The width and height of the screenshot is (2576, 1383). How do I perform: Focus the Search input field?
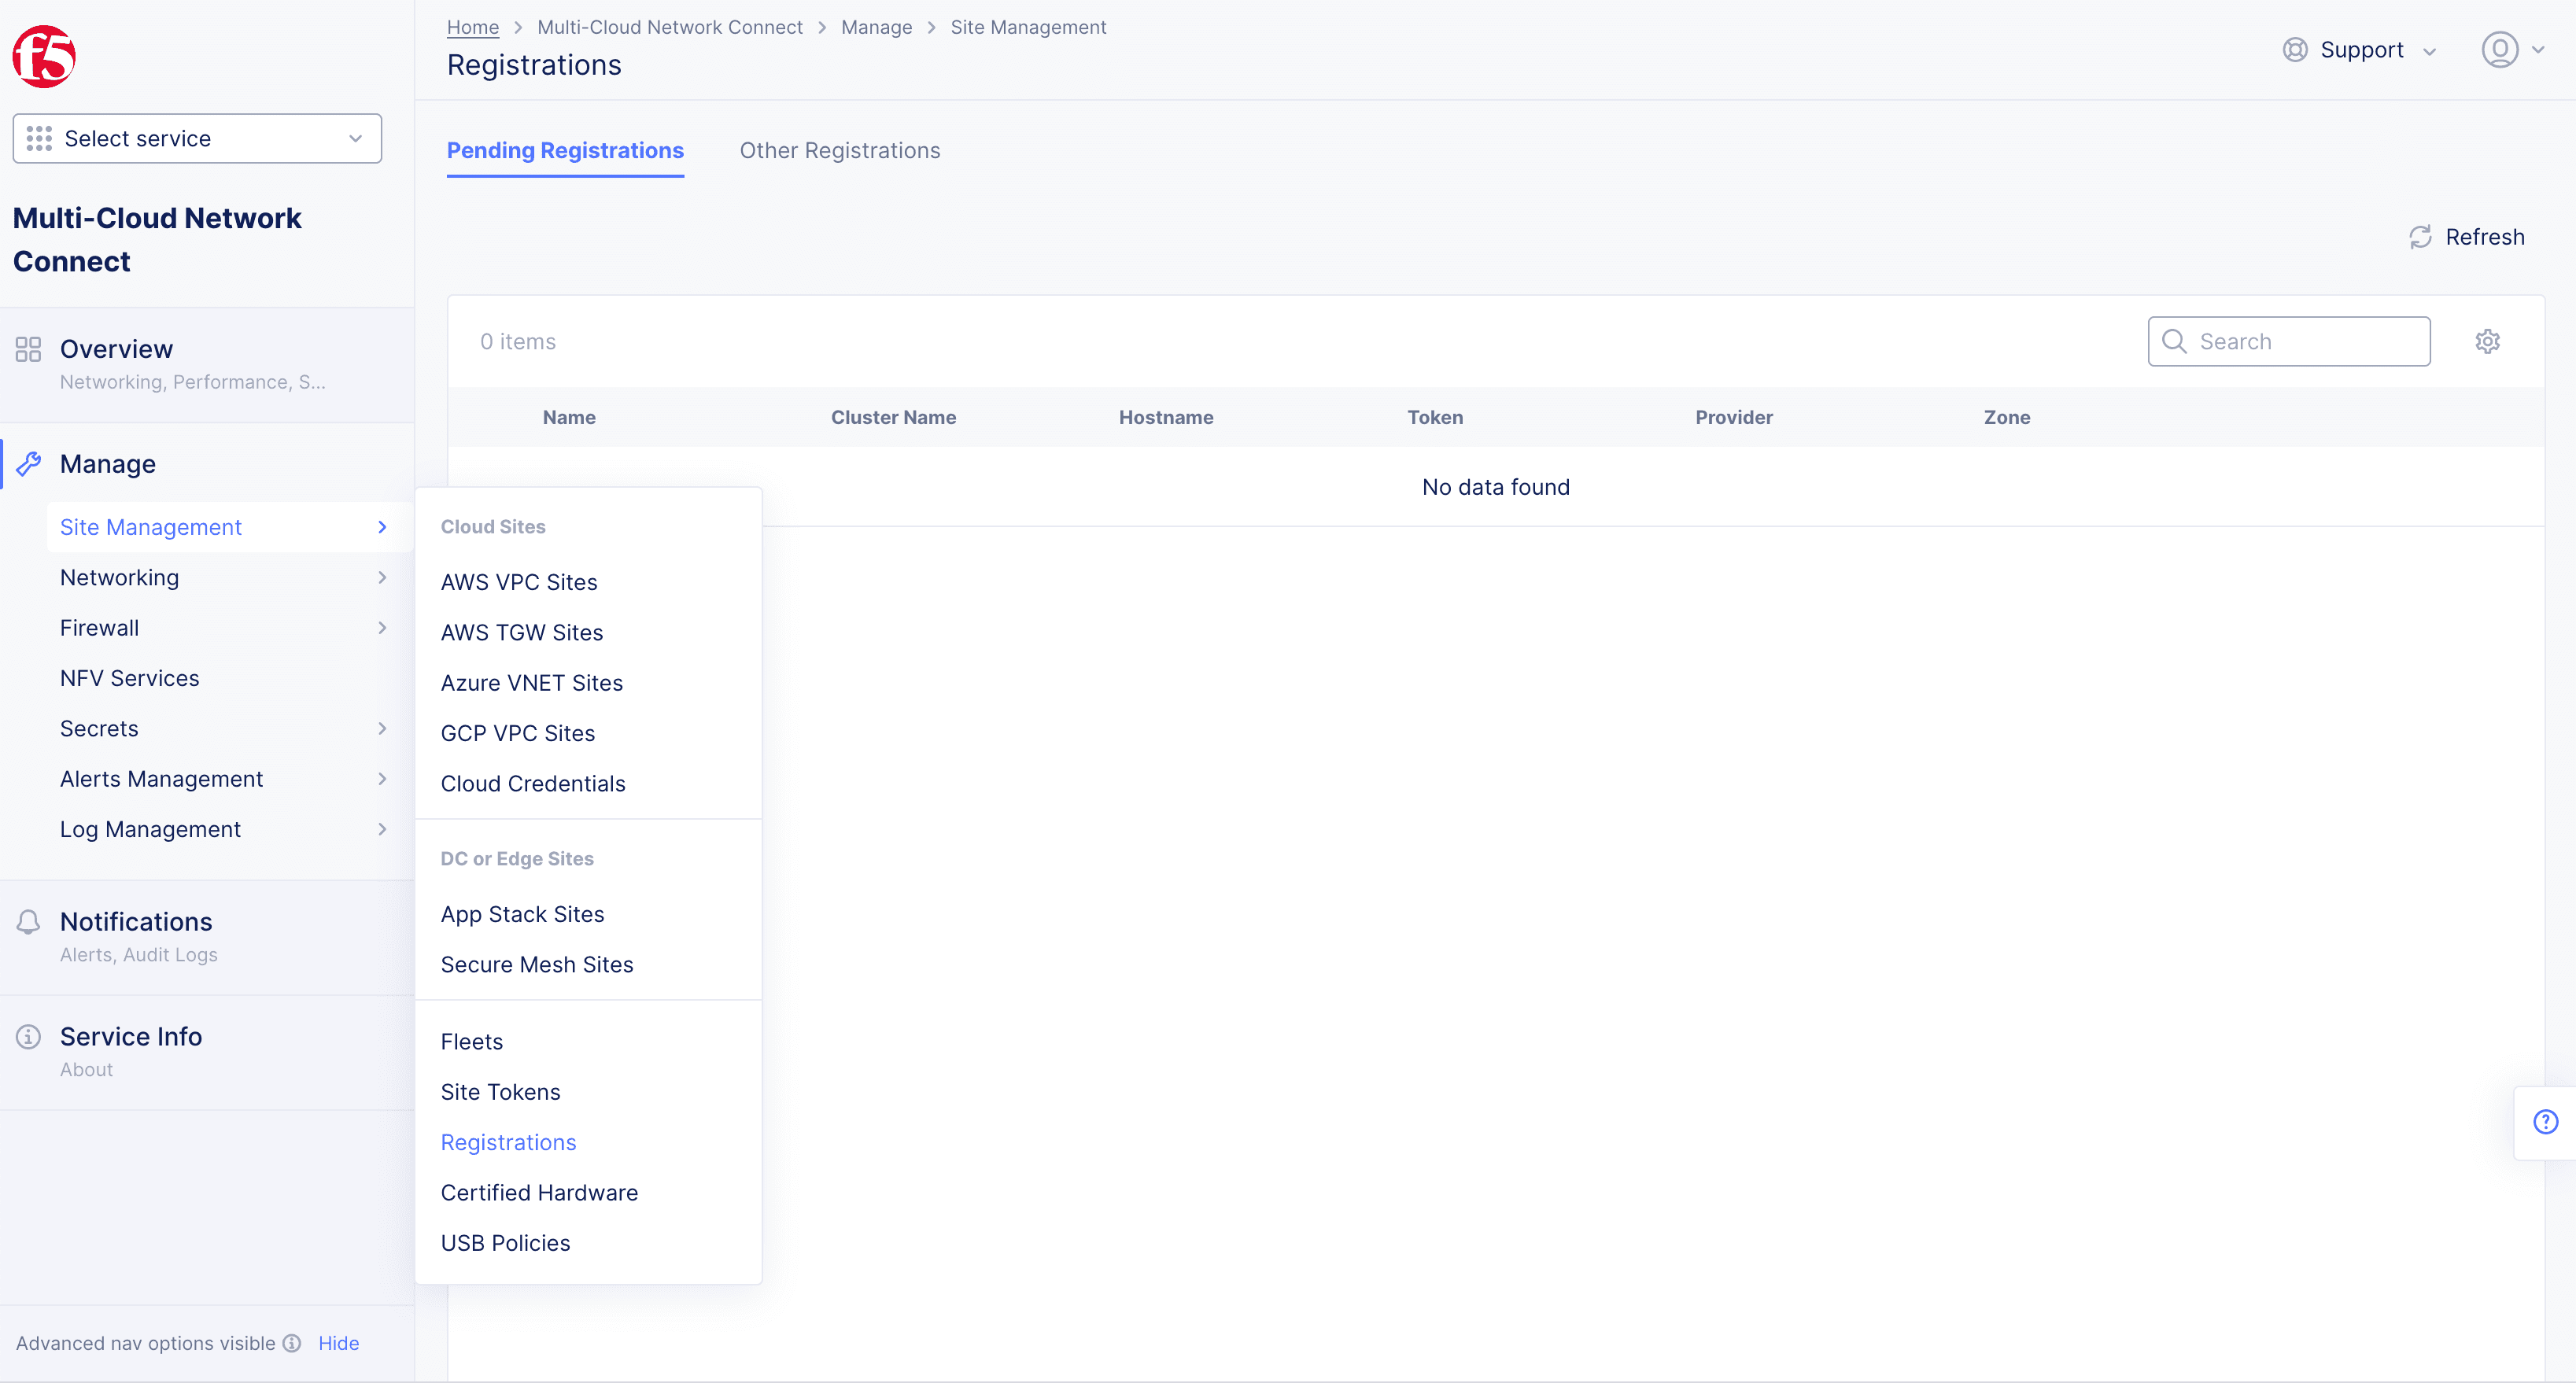[x=2289, y=341]
